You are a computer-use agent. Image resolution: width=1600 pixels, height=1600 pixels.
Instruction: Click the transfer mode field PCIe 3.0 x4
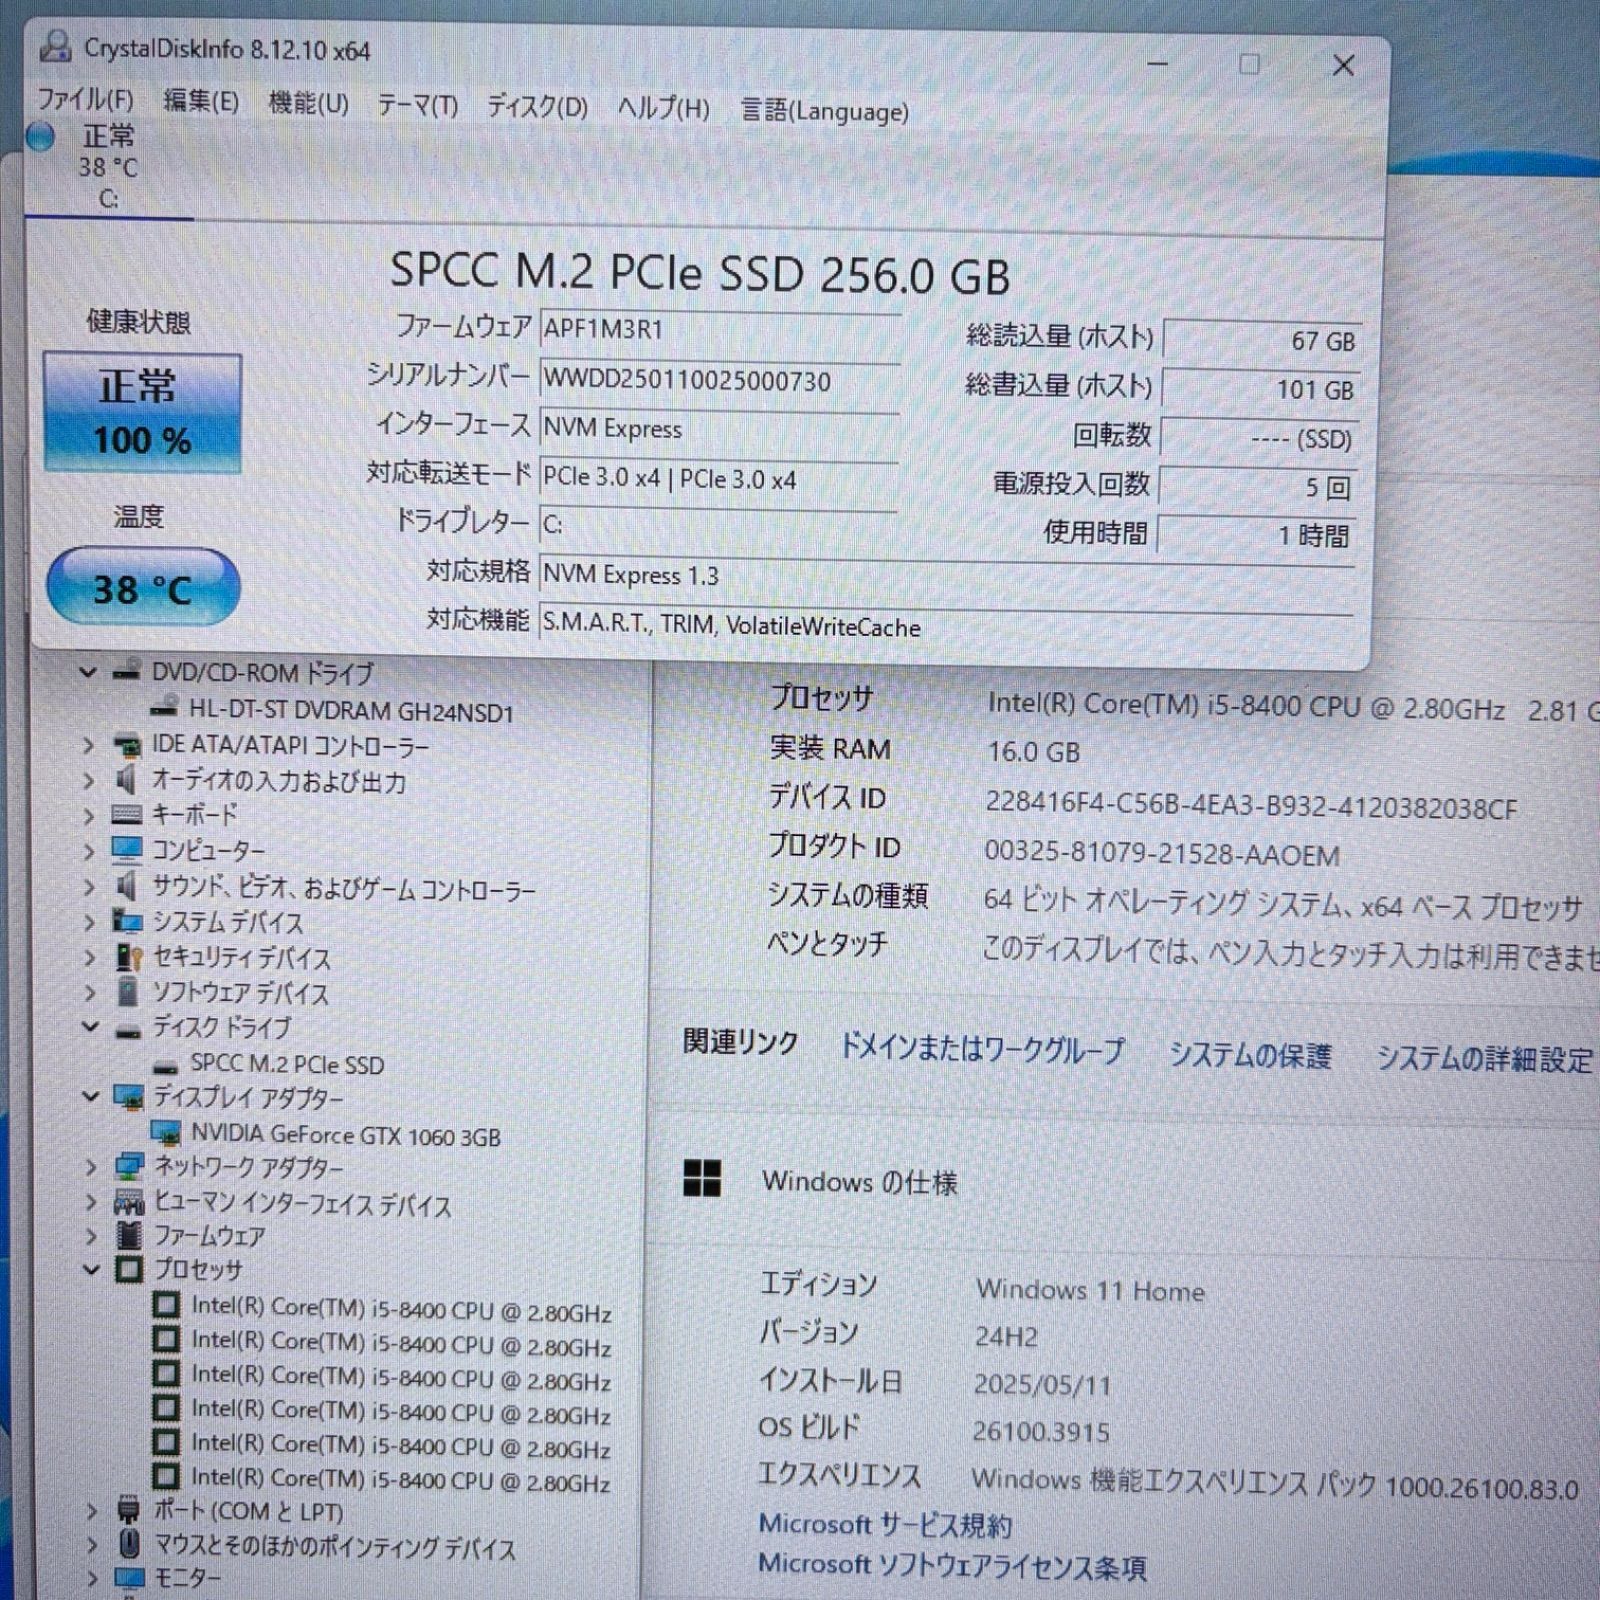point(719,479)
